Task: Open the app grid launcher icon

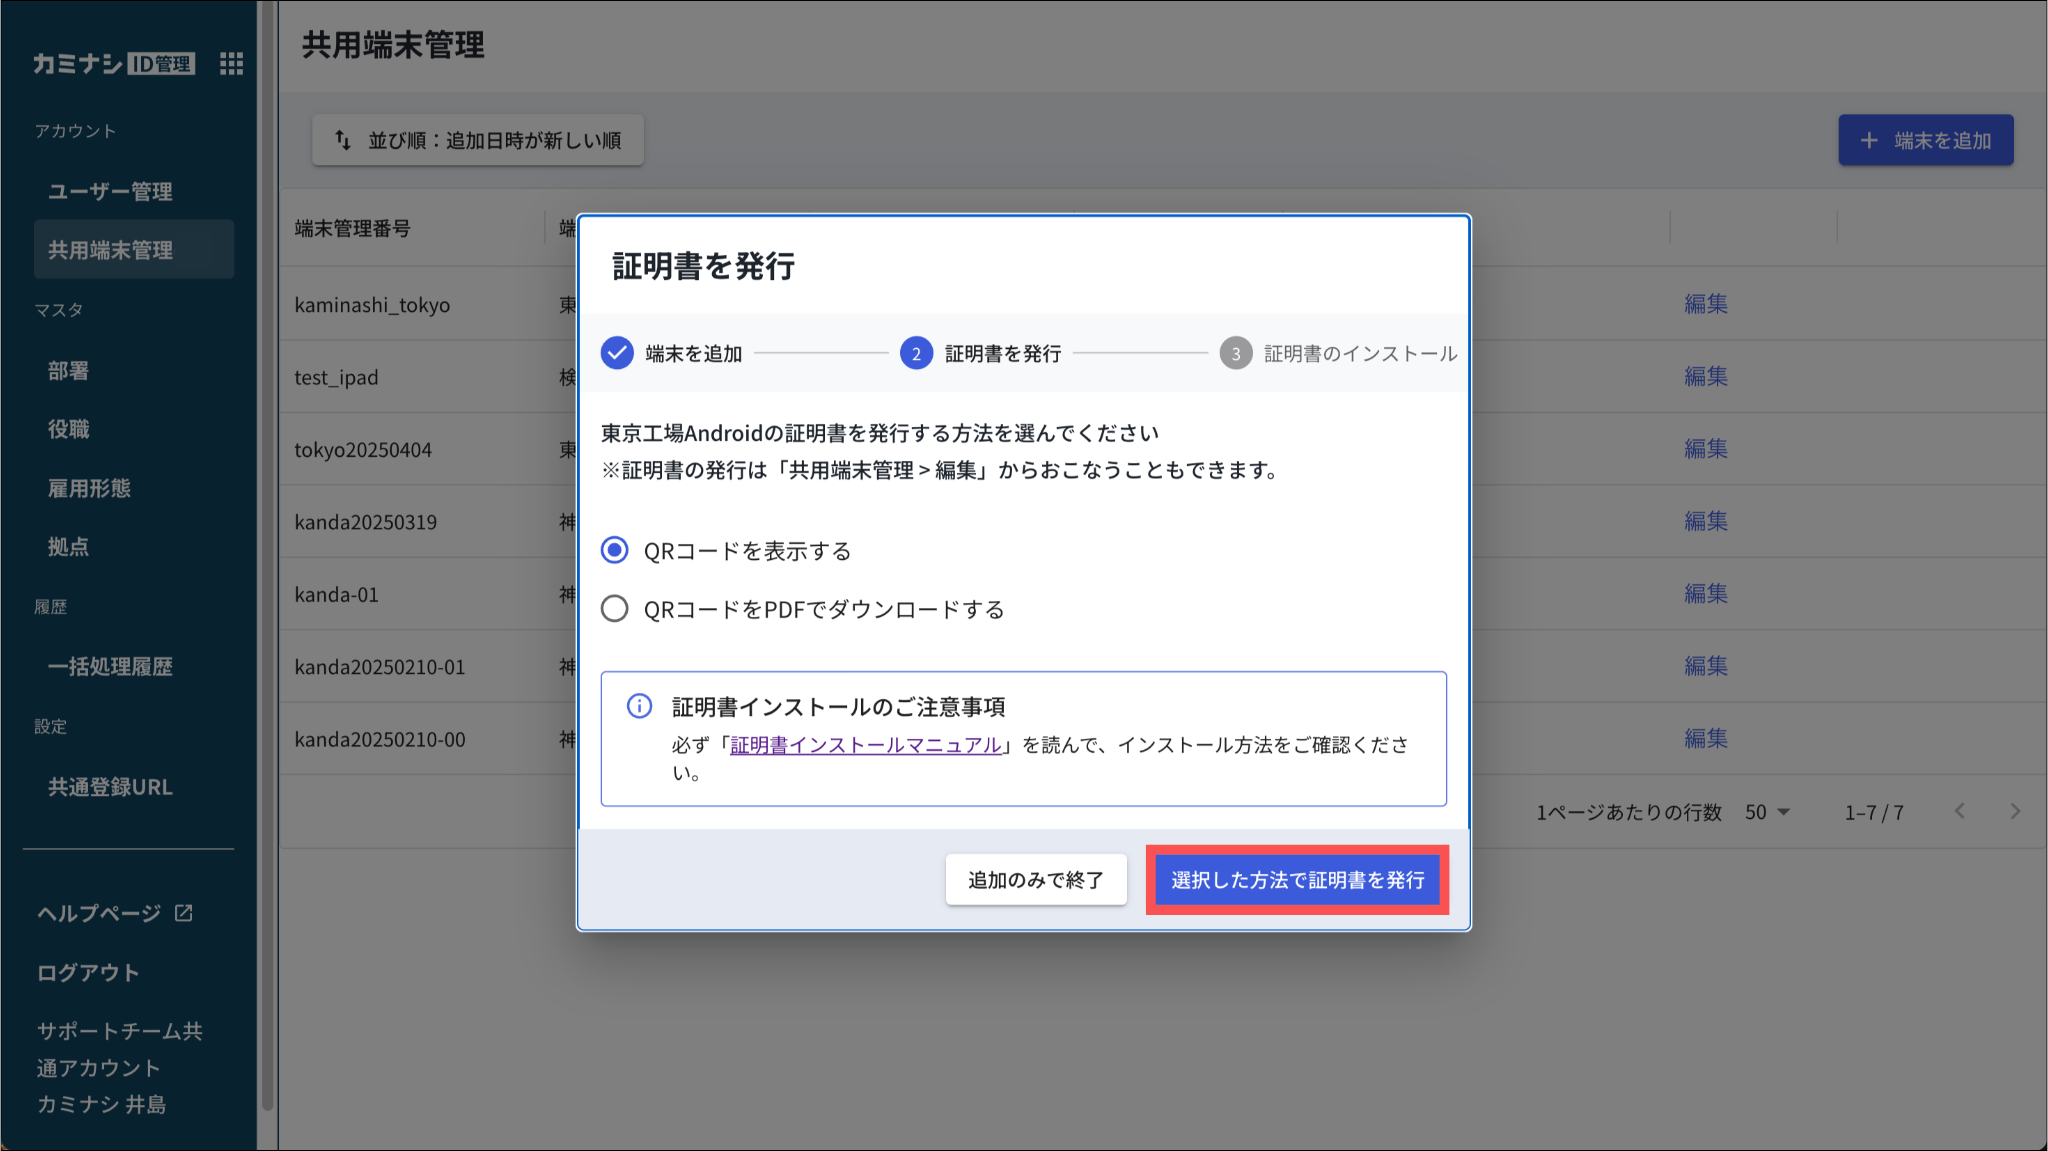Action: coord(231,64)
